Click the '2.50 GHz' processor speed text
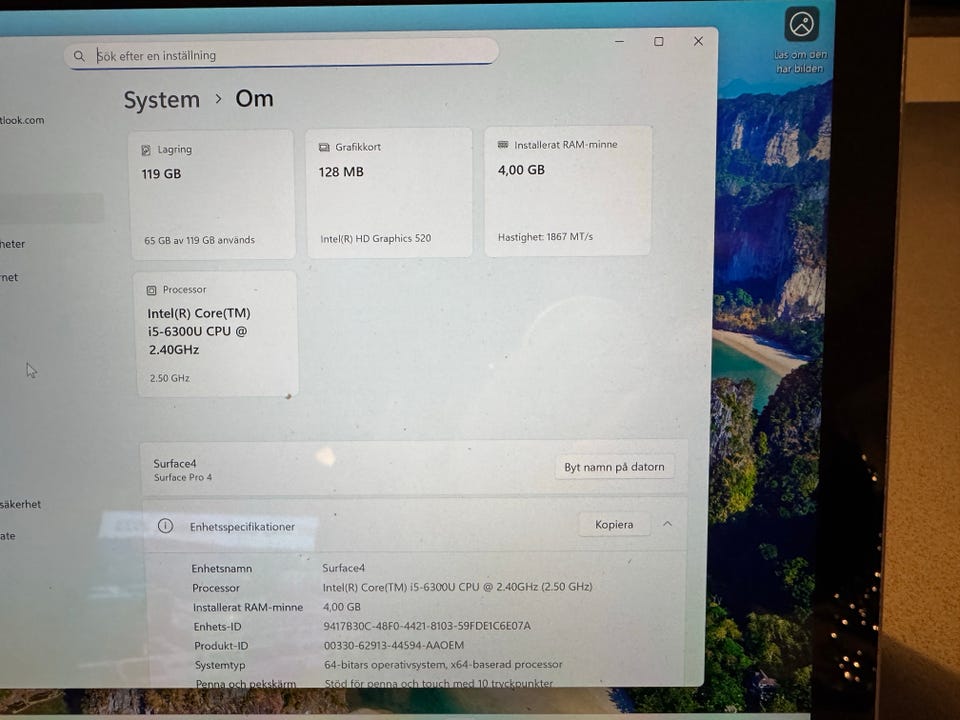 pos(170,378)
